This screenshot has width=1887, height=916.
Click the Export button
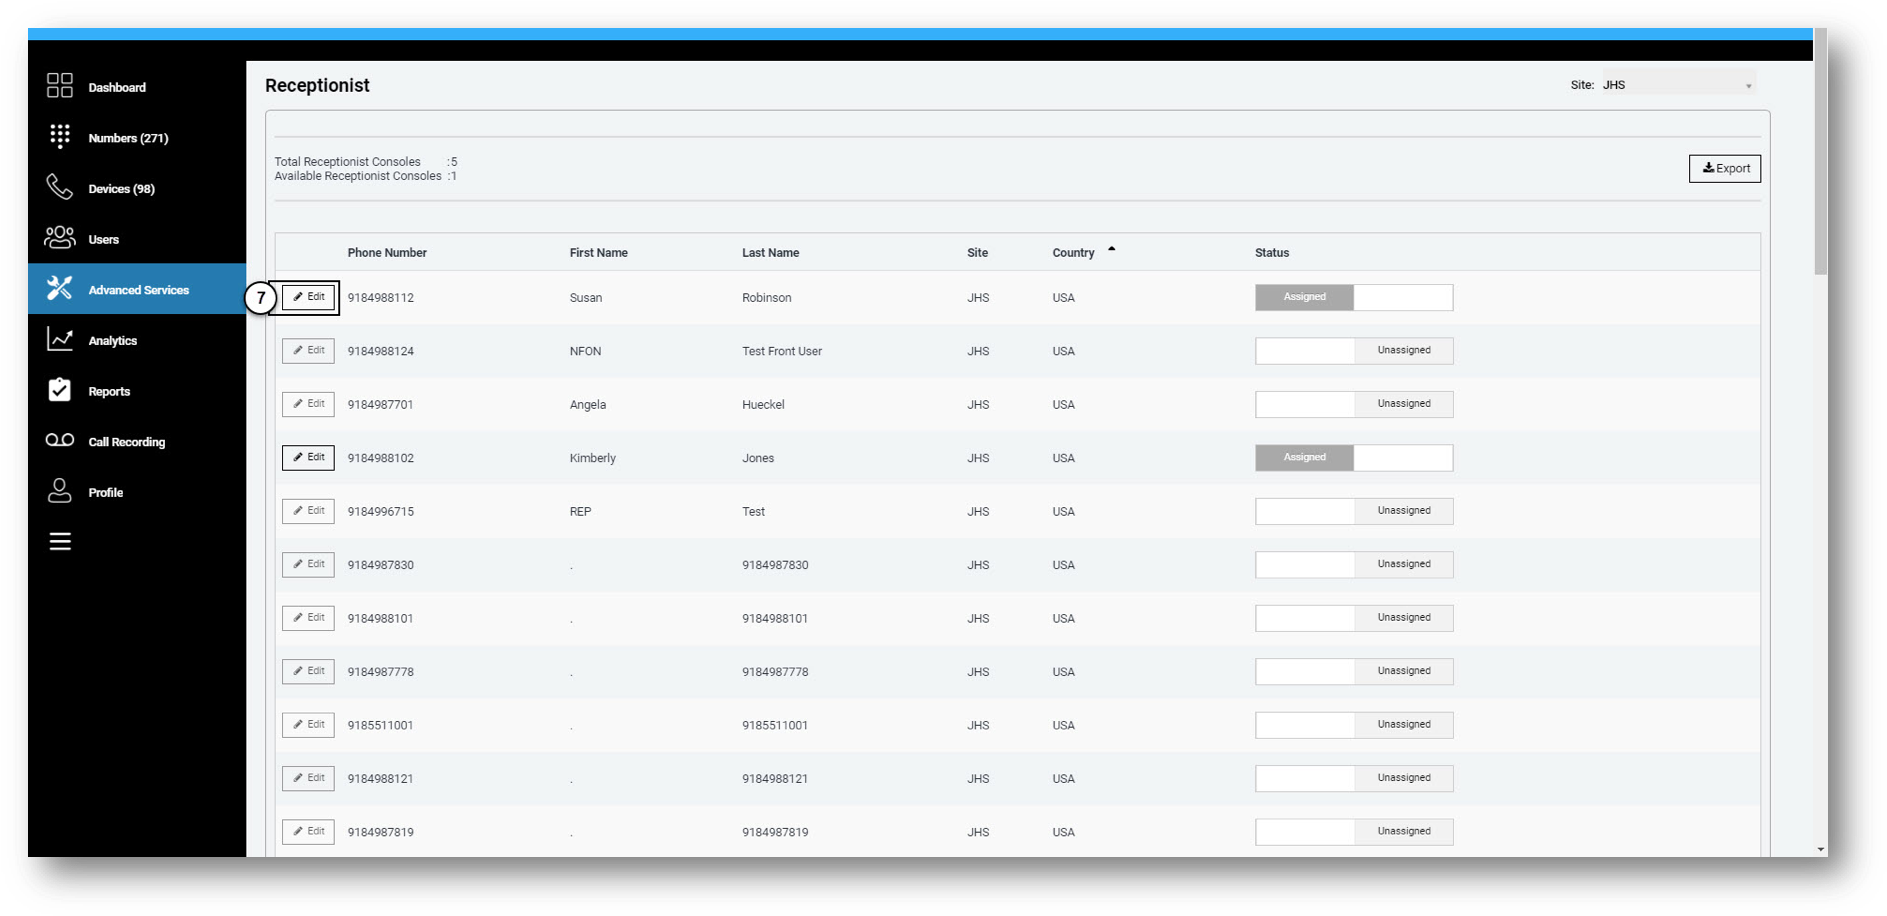(1724, 168)
